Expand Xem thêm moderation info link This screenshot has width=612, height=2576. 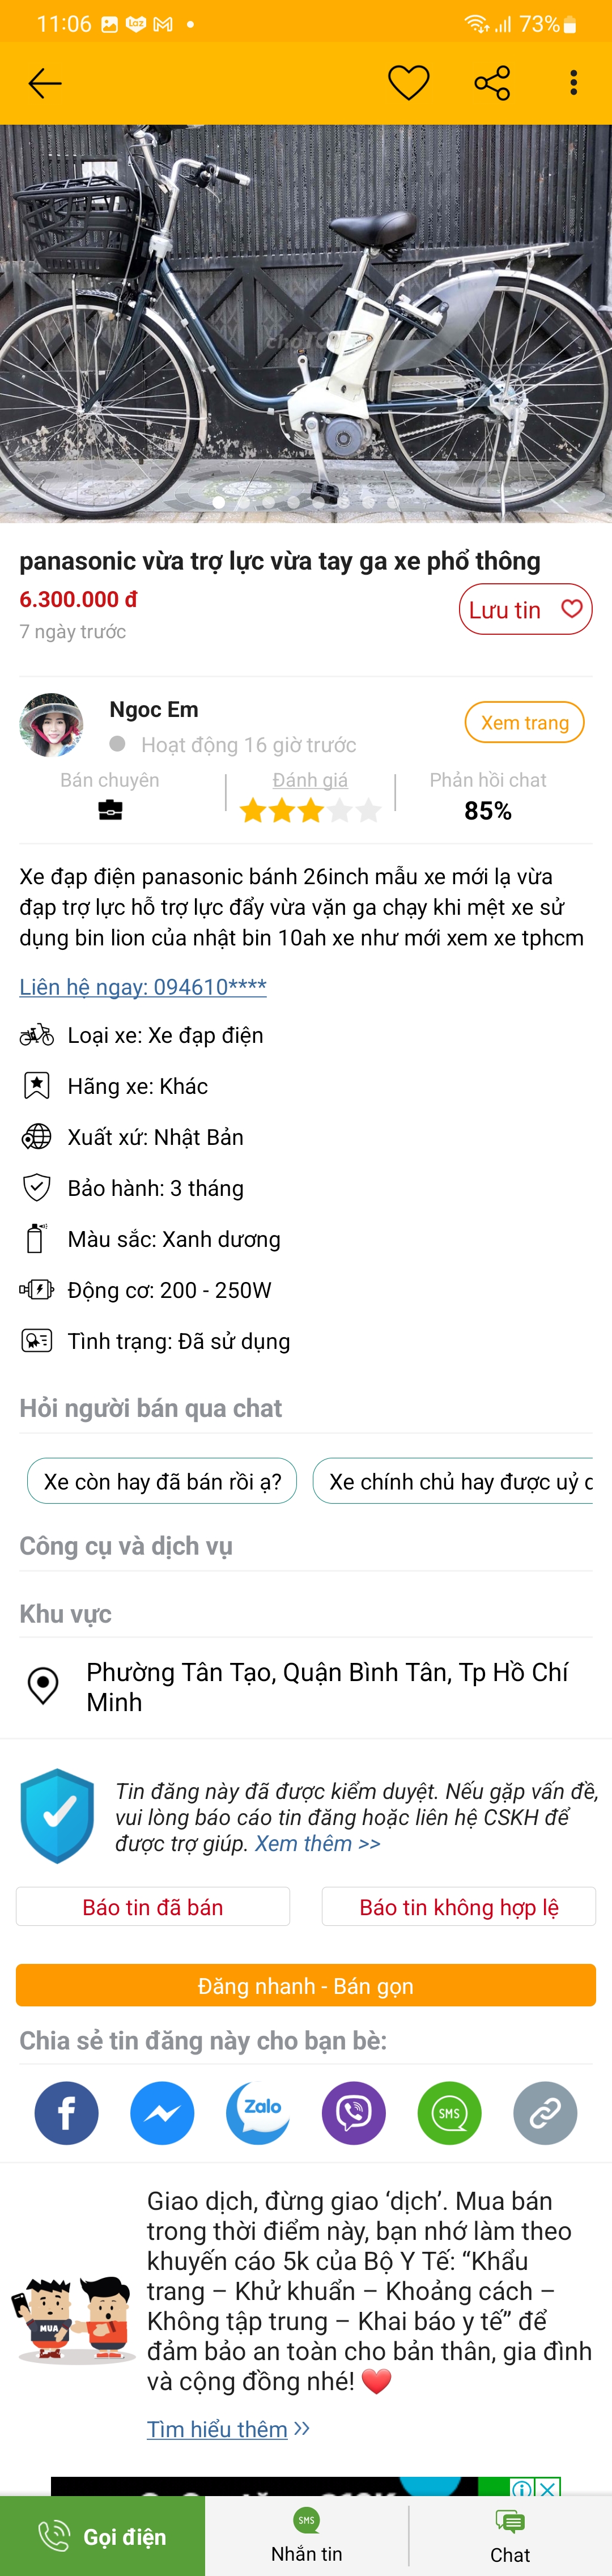(318, 1843)
